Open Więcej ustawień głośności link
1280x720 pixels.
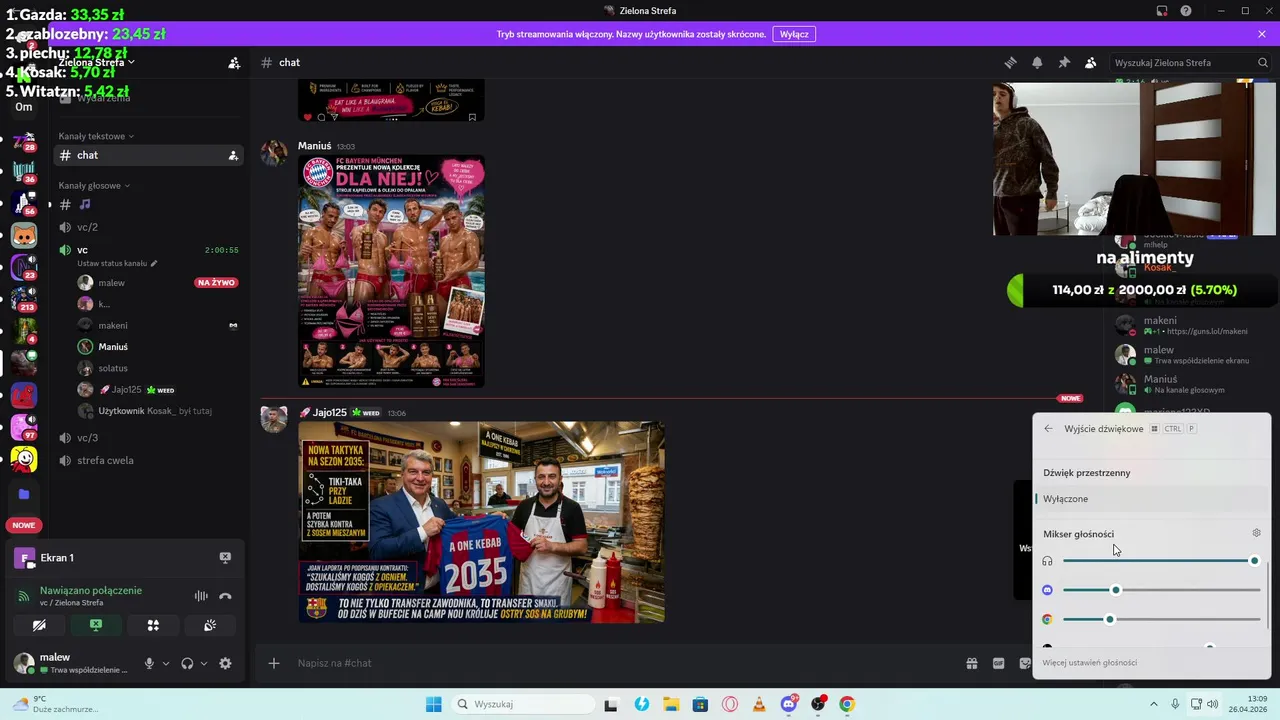pos(1090,662)
